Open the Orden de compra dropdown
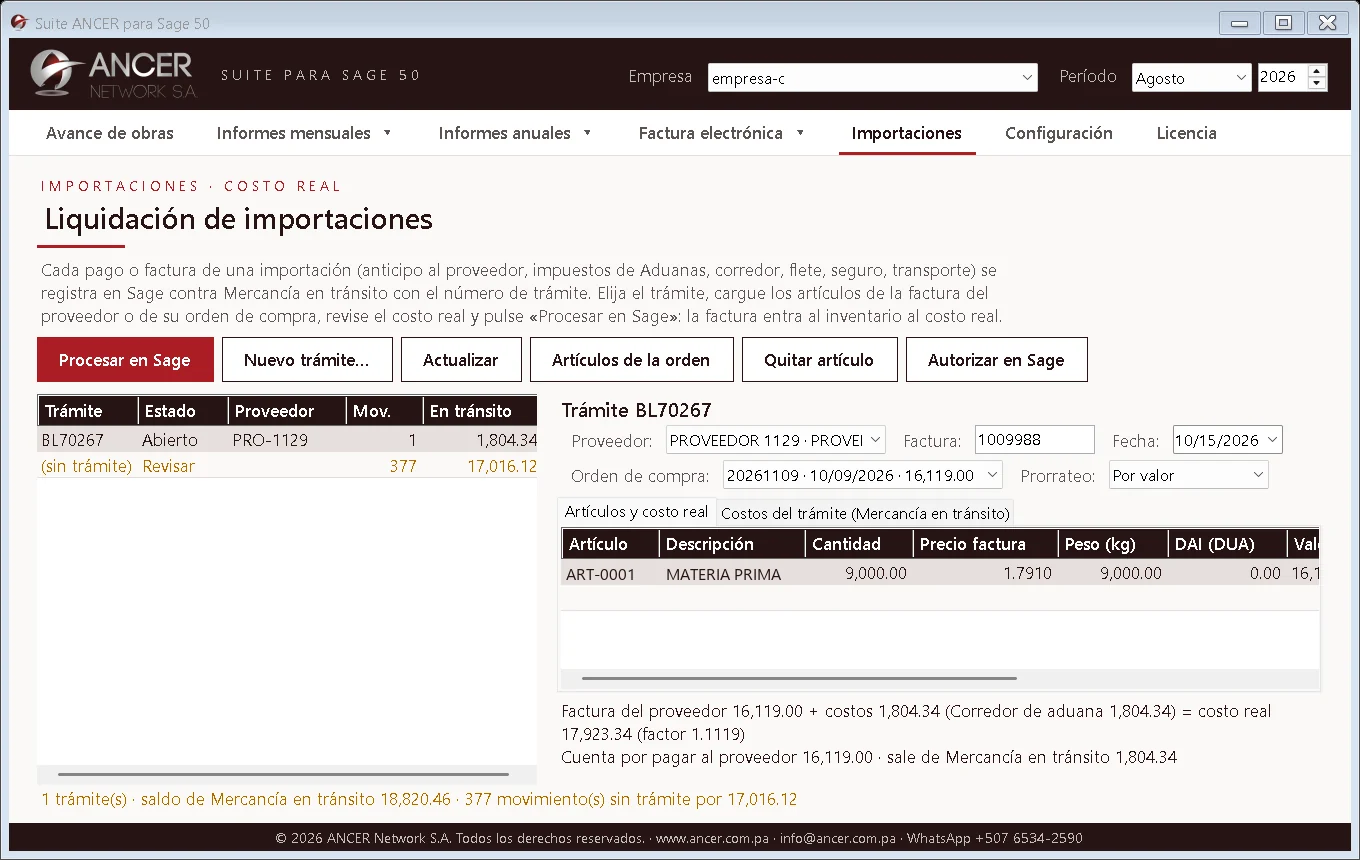 [x=863, y=476]
